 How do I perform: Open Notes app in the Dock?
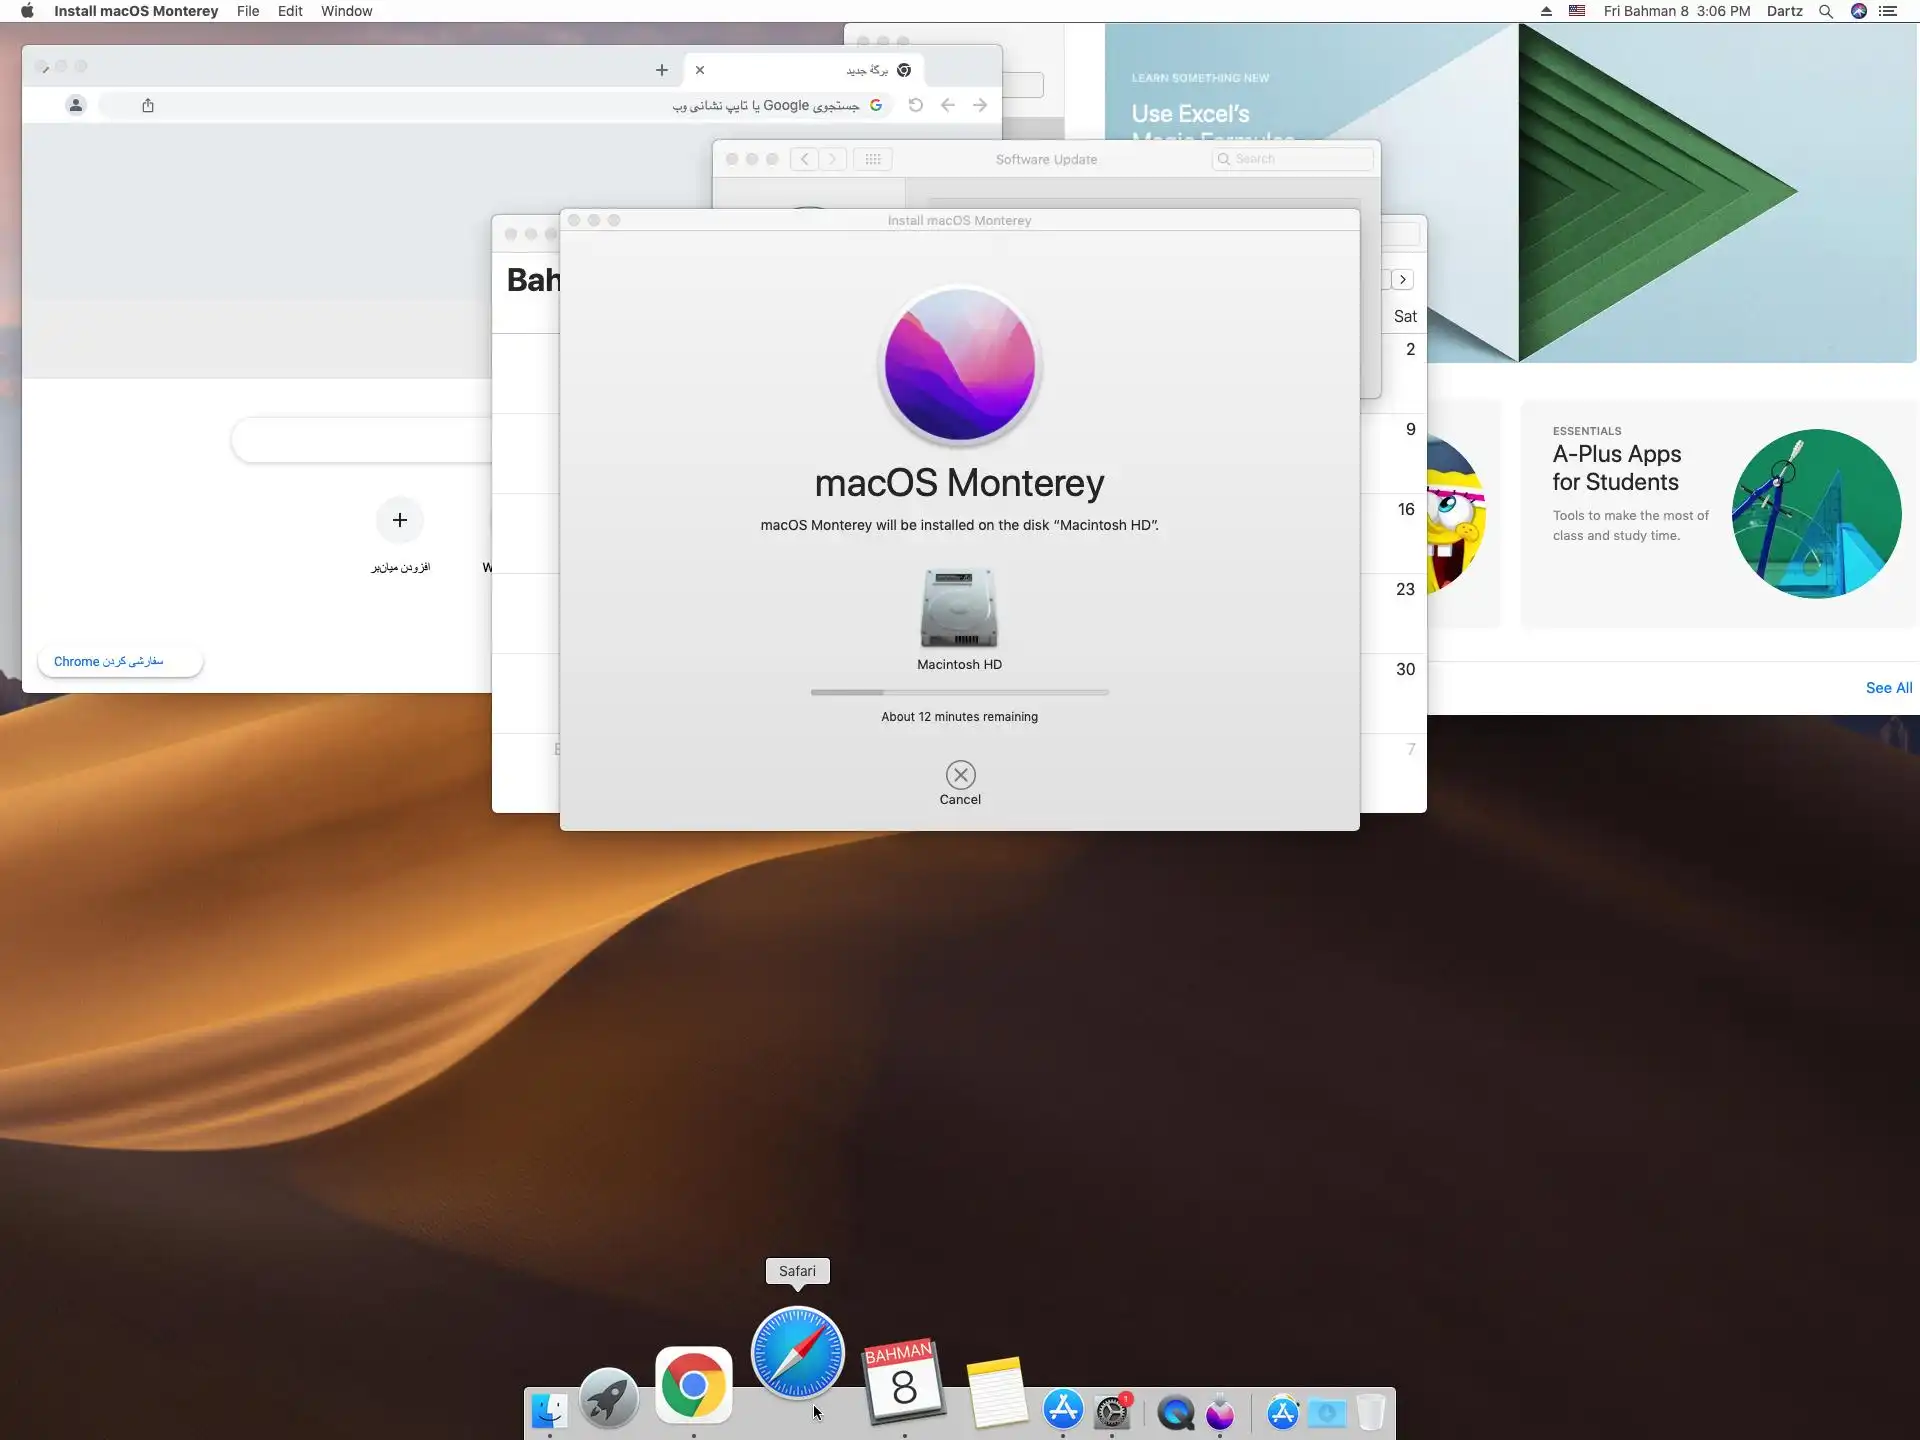[x=997, y=1392]
